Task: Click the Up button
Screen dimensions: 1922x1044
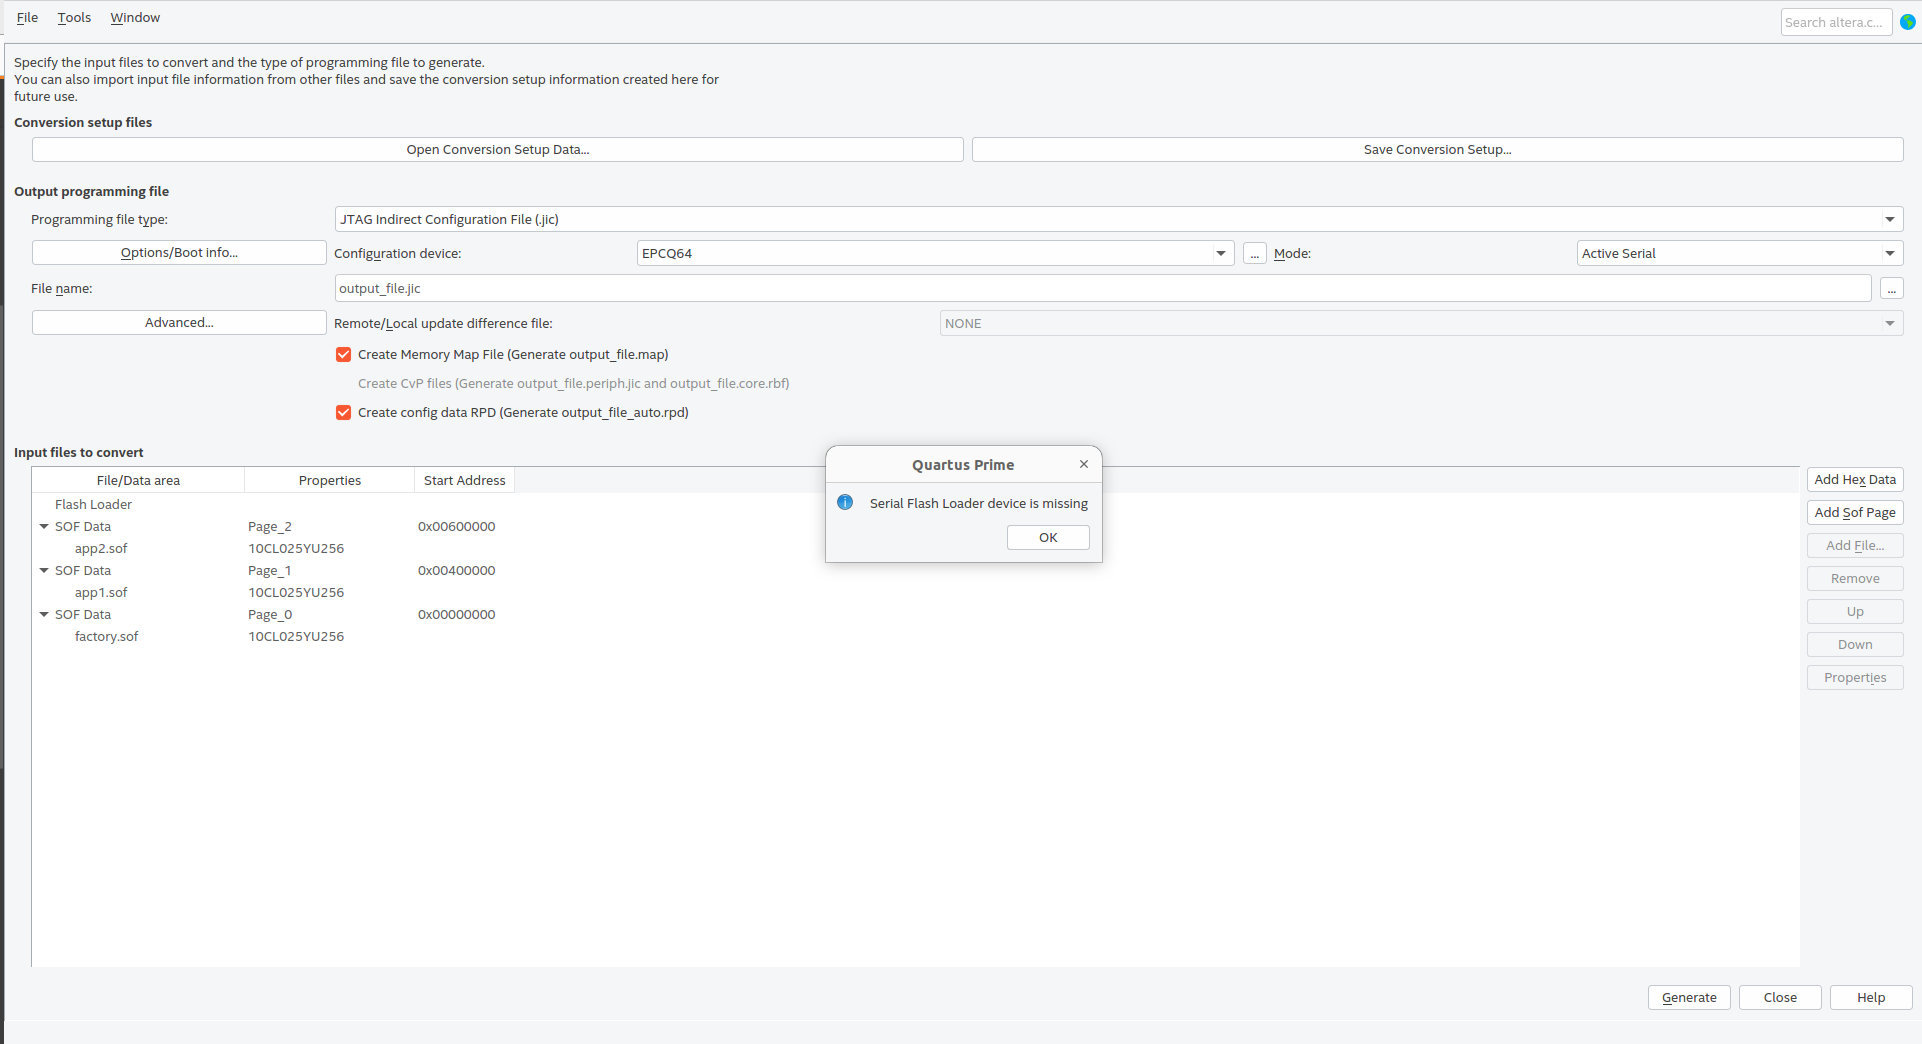Action: 1855,612
